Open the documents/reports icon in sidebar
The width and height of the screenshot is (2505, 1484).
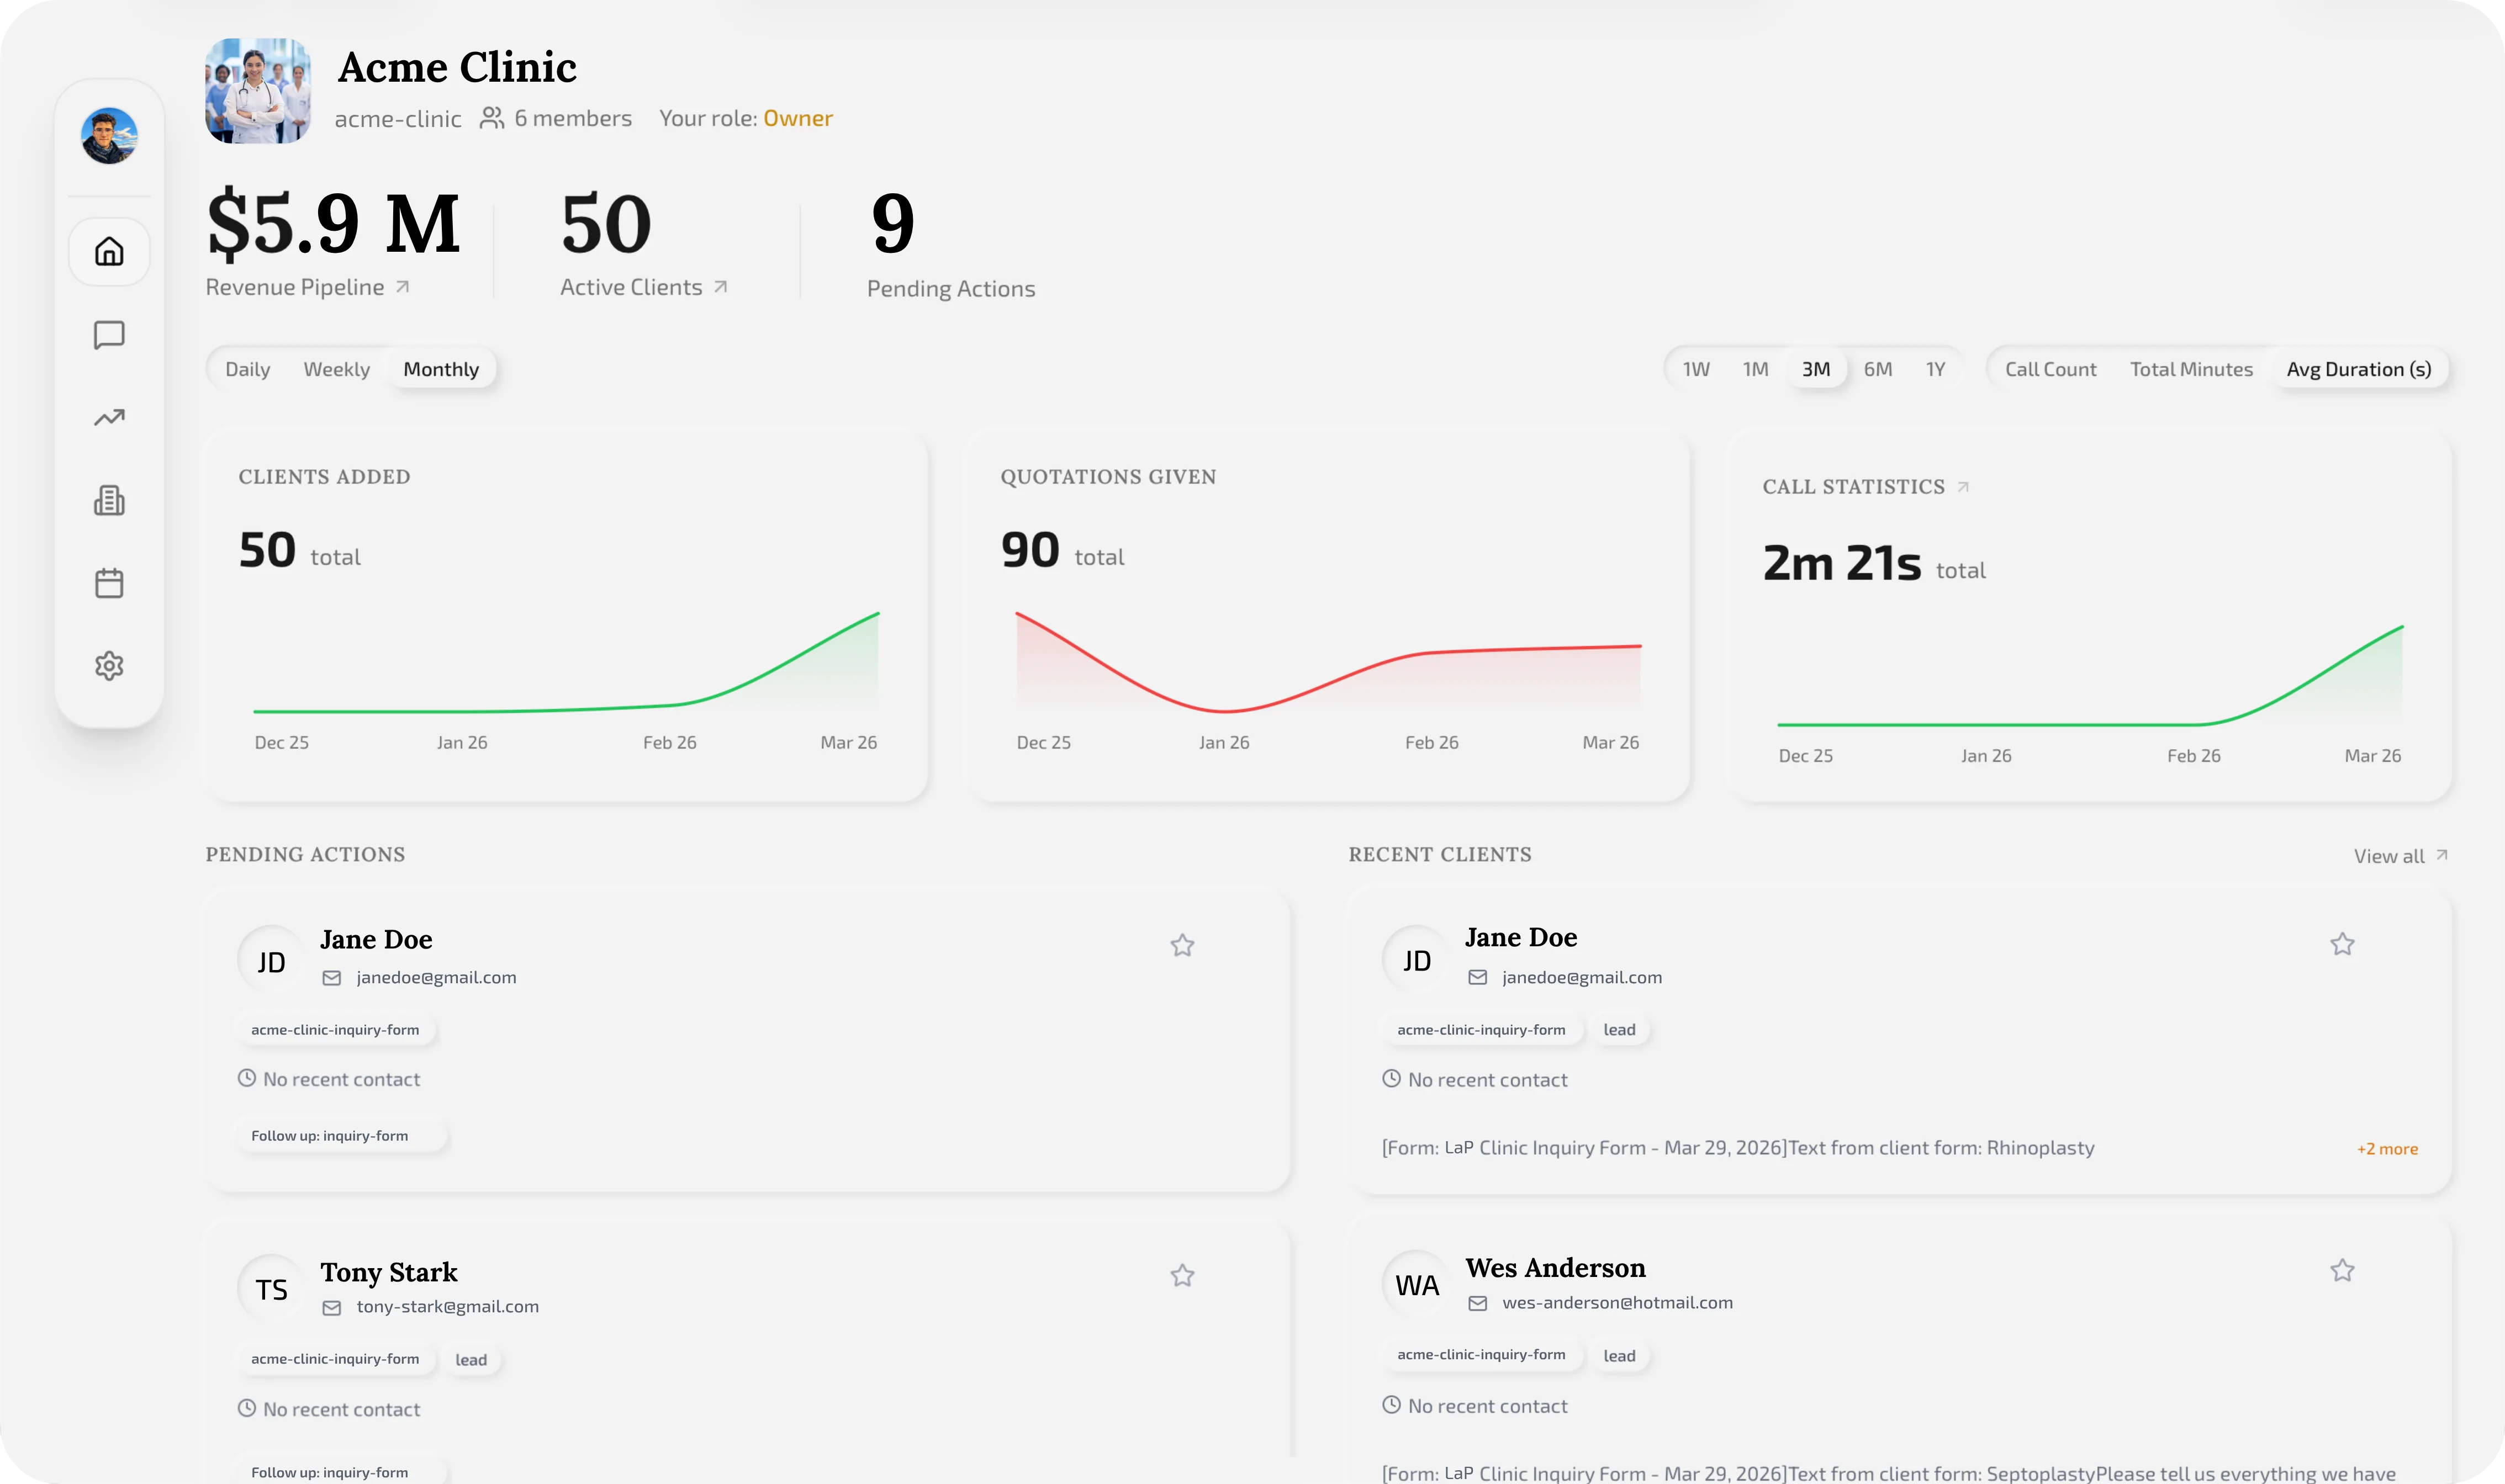[109, 500]
